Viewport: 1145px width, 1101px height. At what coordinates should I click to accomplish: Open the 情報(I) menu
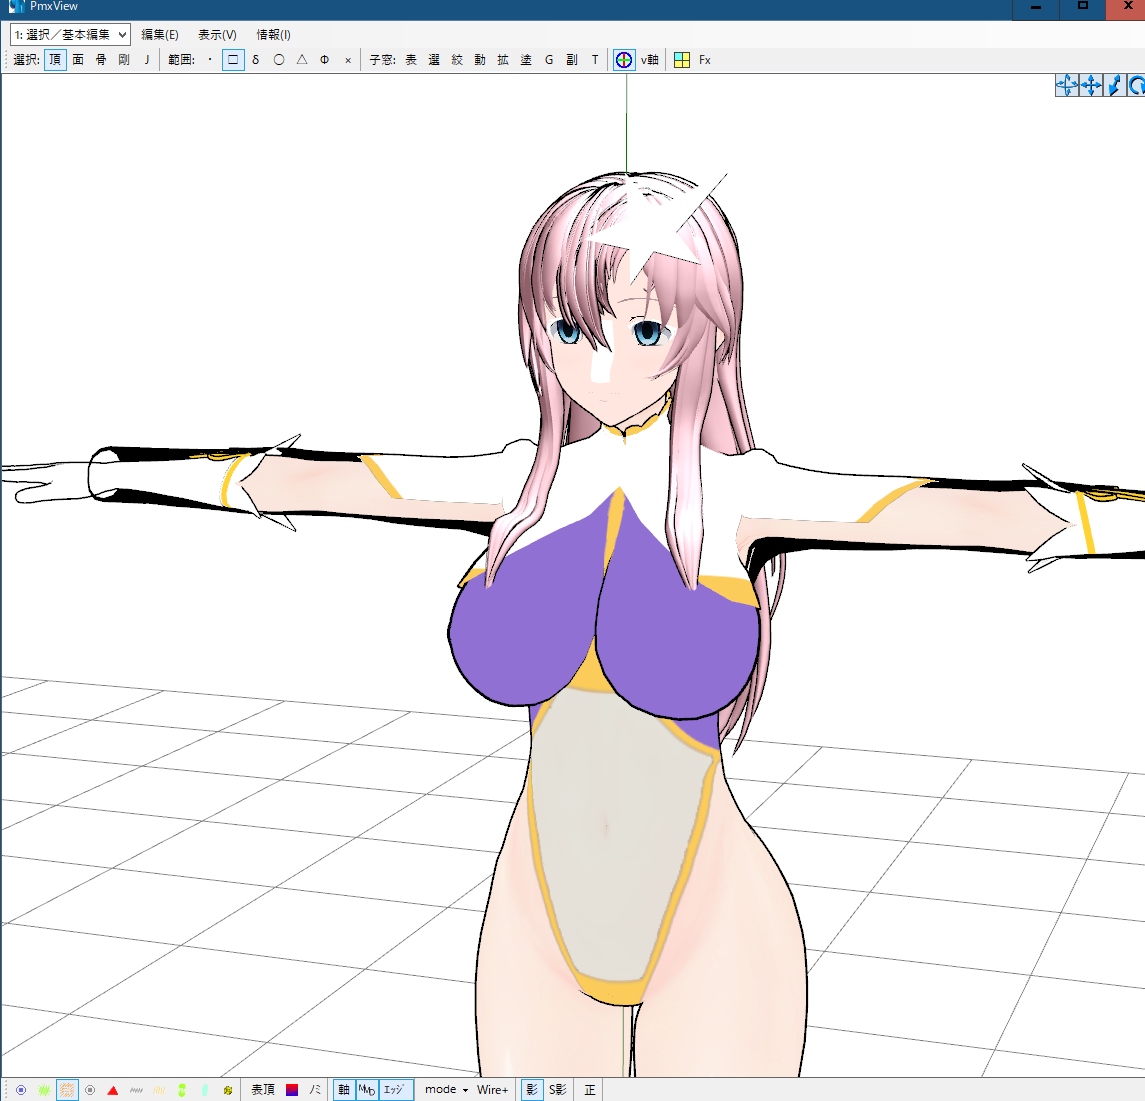coord(273,34)
